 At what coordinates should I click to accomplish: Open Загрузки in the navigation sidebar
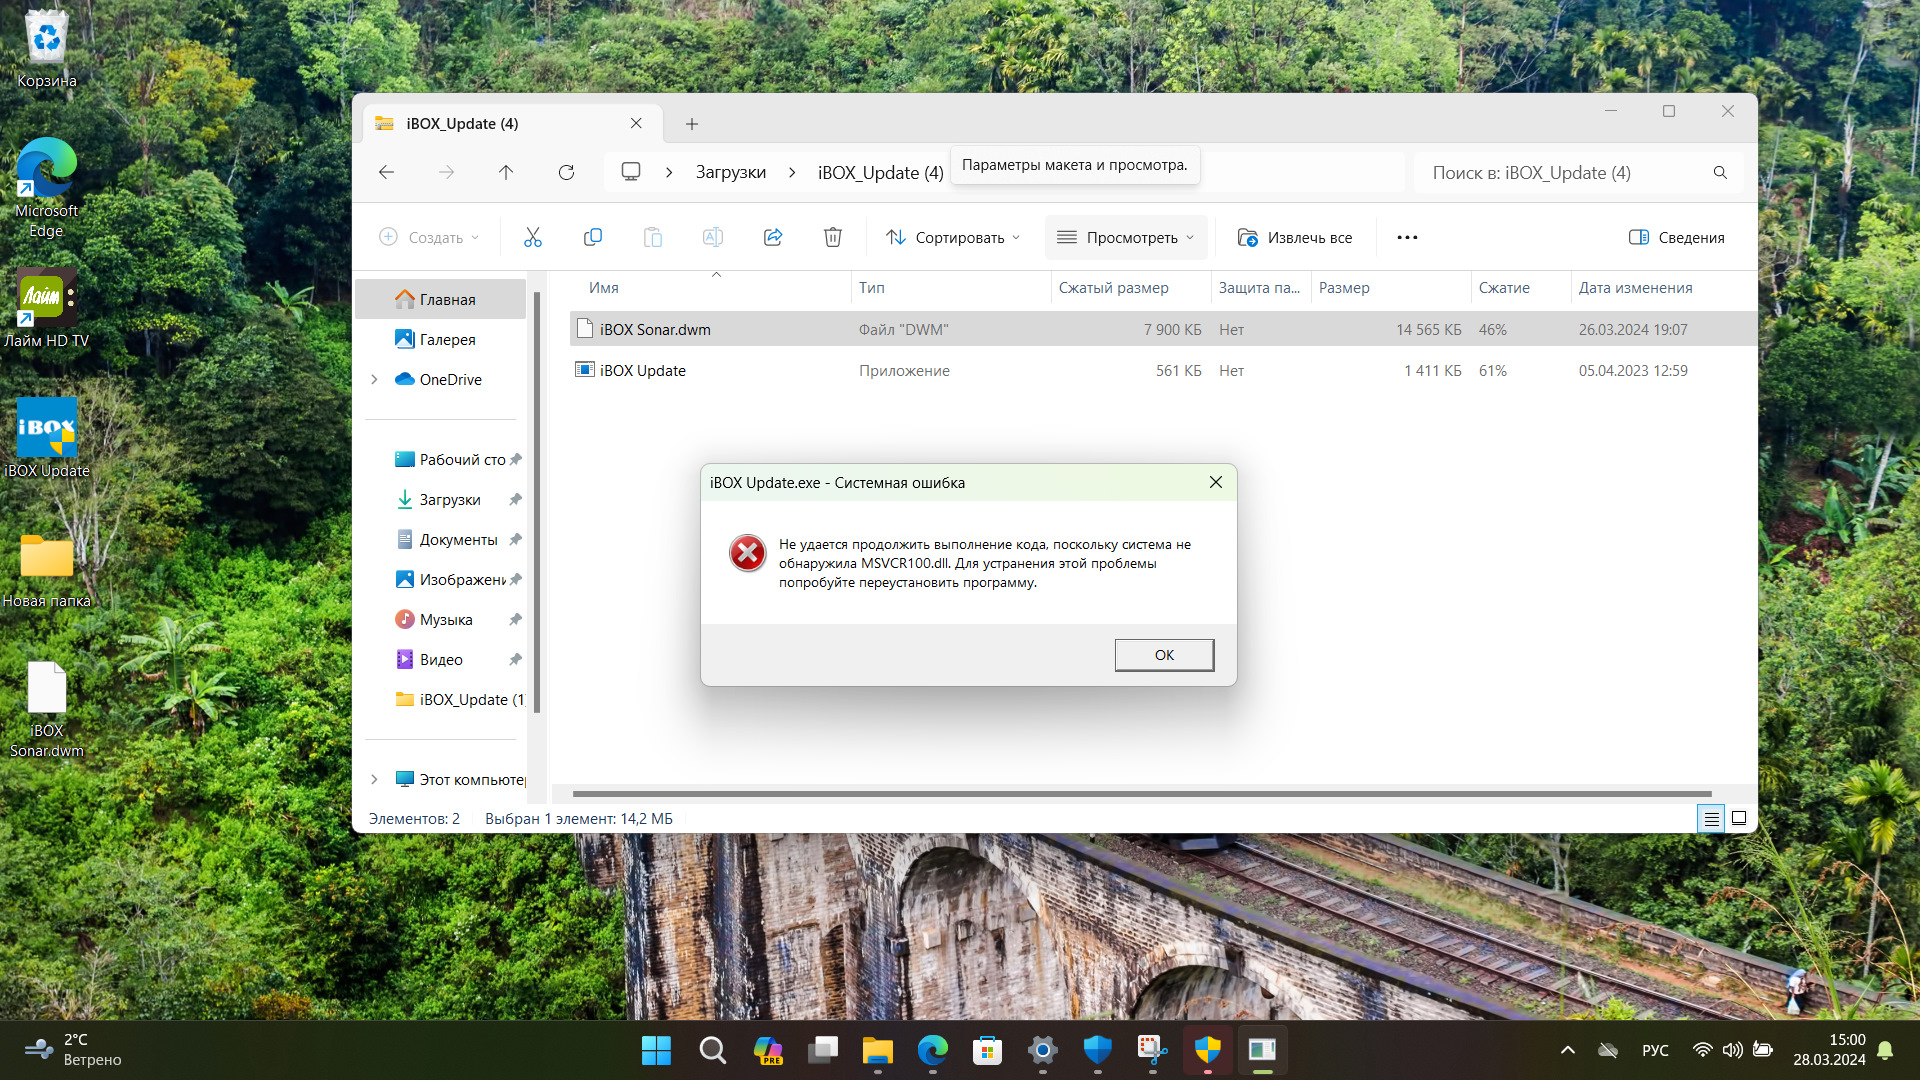449,499
